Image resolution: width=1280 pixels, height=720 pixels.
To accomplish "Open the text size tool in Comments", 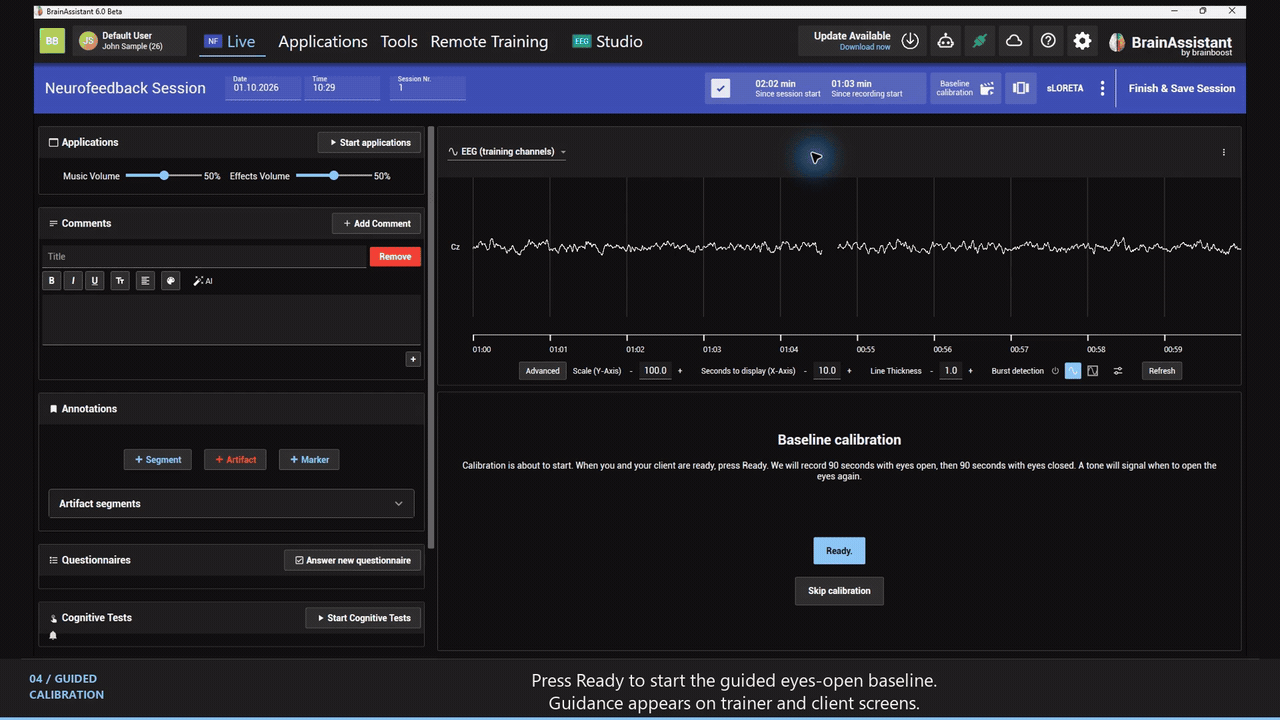I will [x=120, y=281].
